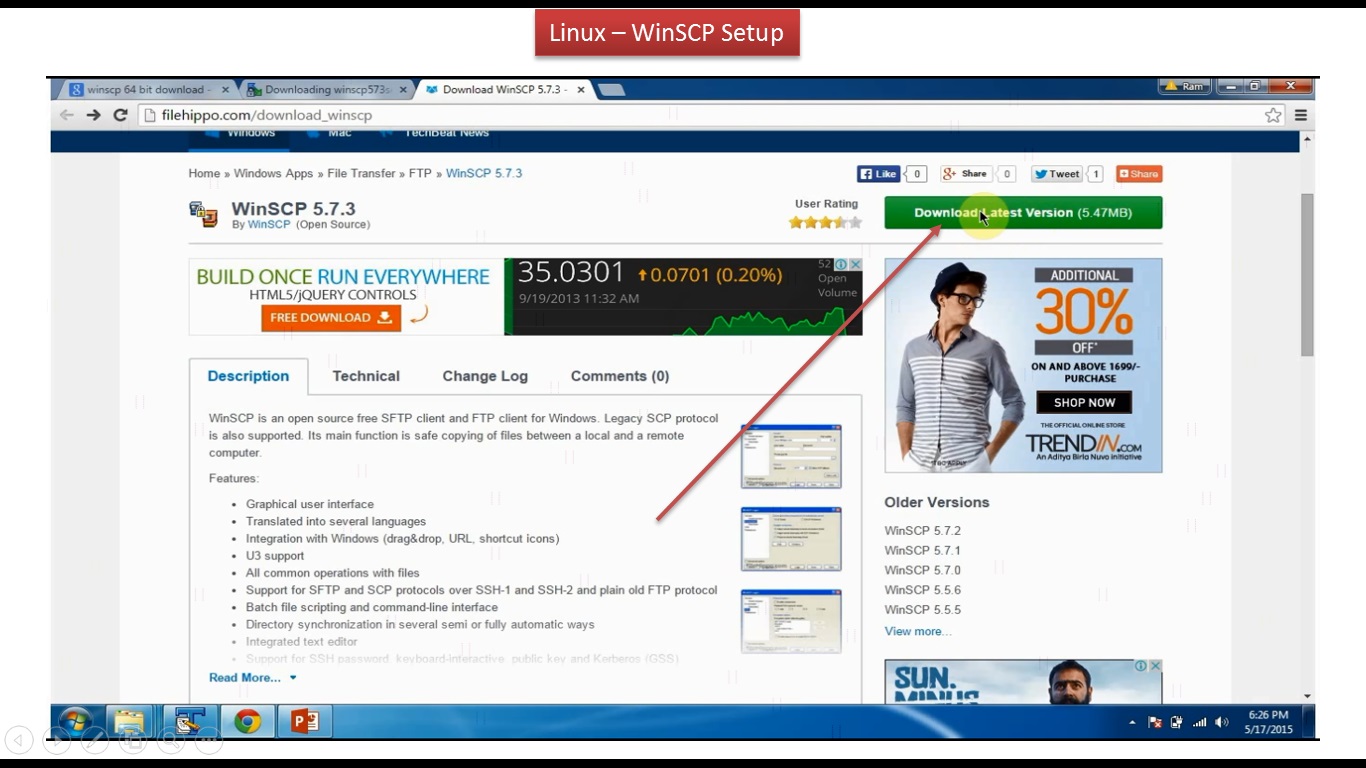Click the network signal bars icon

(1199, 722)
